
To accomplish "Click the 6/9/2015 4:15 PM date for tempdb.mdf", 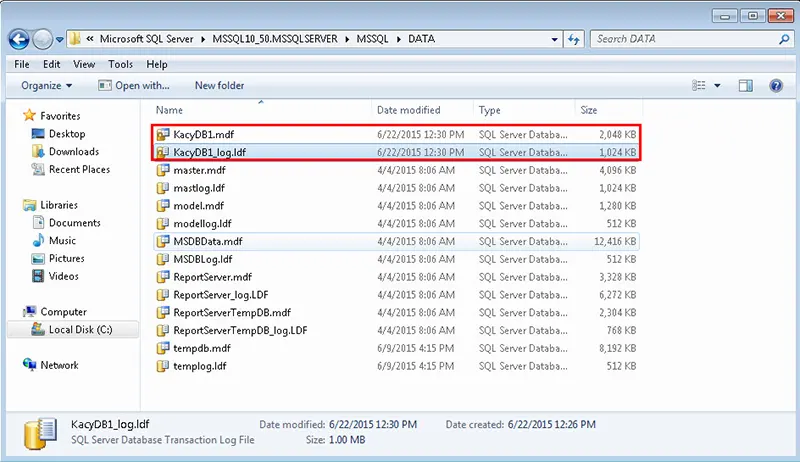I will point(416,348).
